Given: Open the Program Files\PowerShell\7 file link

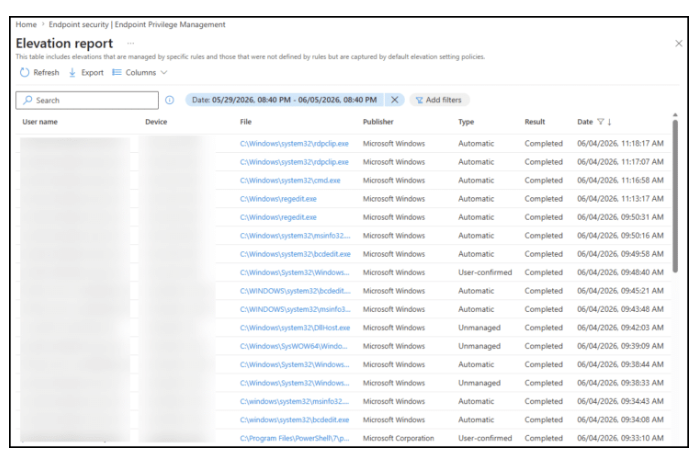Looking at the screenshot, I should [x=294, y=438].
